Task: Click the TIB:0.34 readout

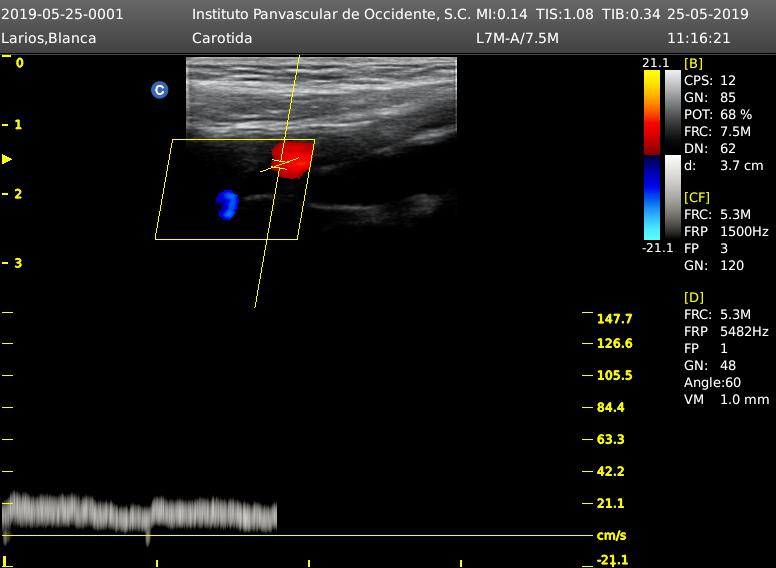Action: point(631,14)
